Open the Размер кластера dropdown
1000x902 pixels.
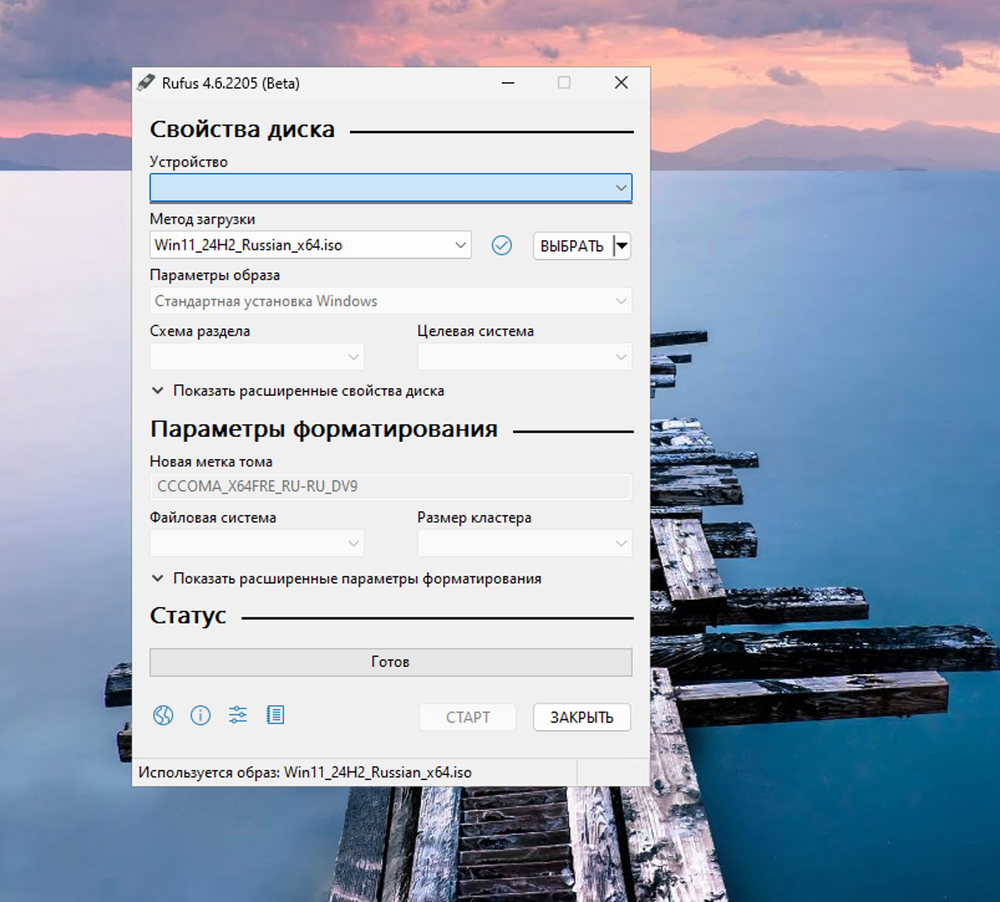[525, 543]
